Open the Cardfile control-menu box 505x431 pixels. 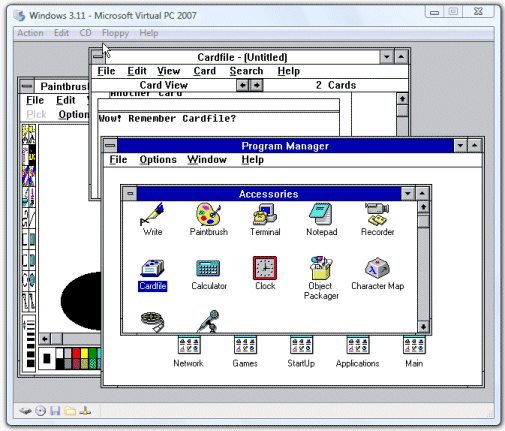tap(98, 57)
